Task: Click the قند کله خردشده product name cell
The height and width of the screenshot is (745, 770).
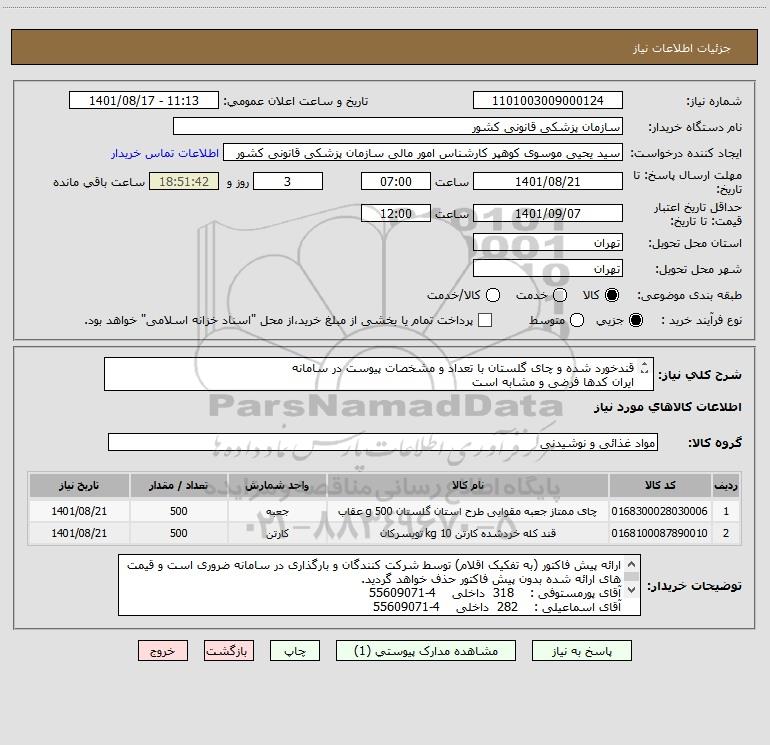Action: click(468, 533)
